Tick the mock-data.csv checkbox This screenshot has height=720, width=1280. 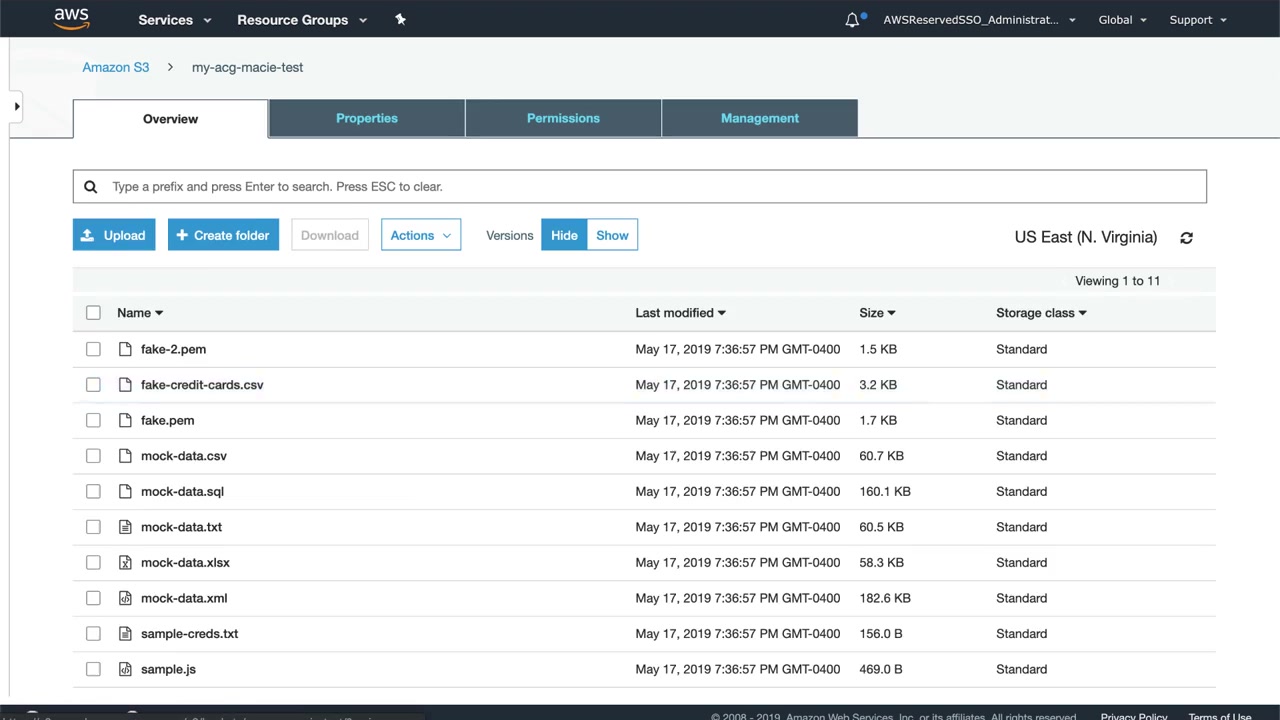point(93,456)
